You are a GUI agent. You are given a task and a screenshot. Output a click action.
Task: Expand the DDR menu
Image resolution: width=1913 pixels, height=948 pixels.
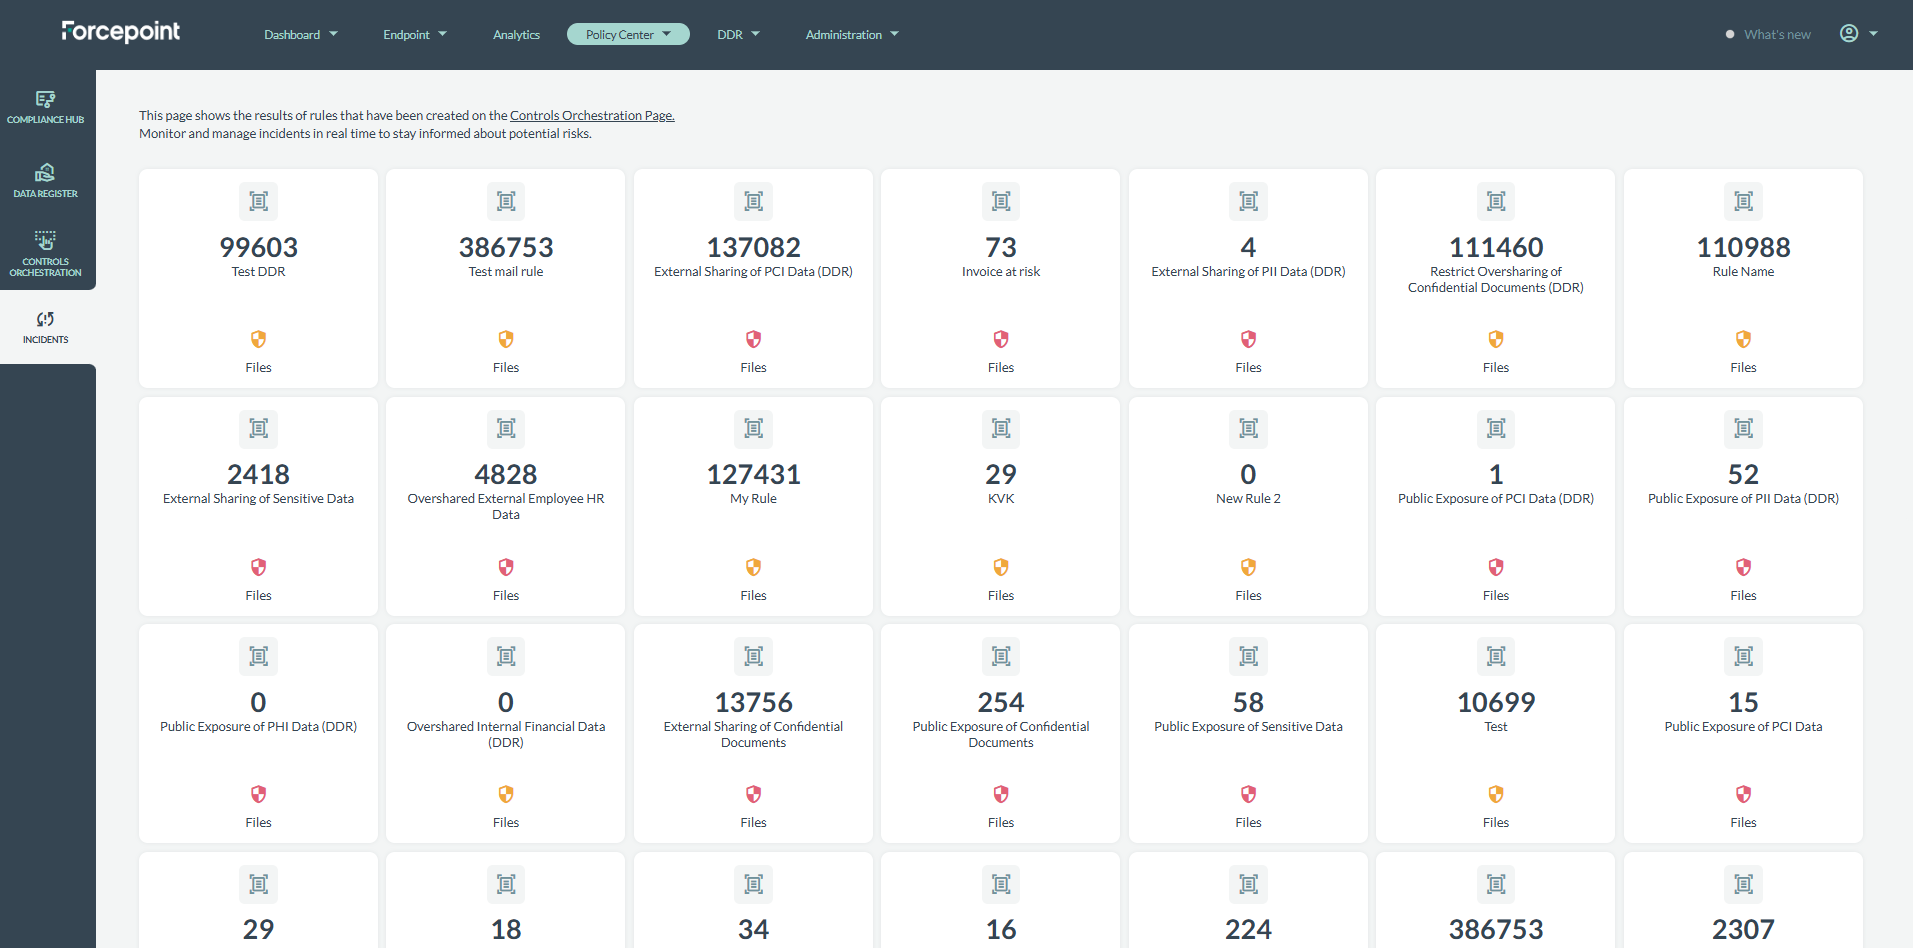coord(738,34)
